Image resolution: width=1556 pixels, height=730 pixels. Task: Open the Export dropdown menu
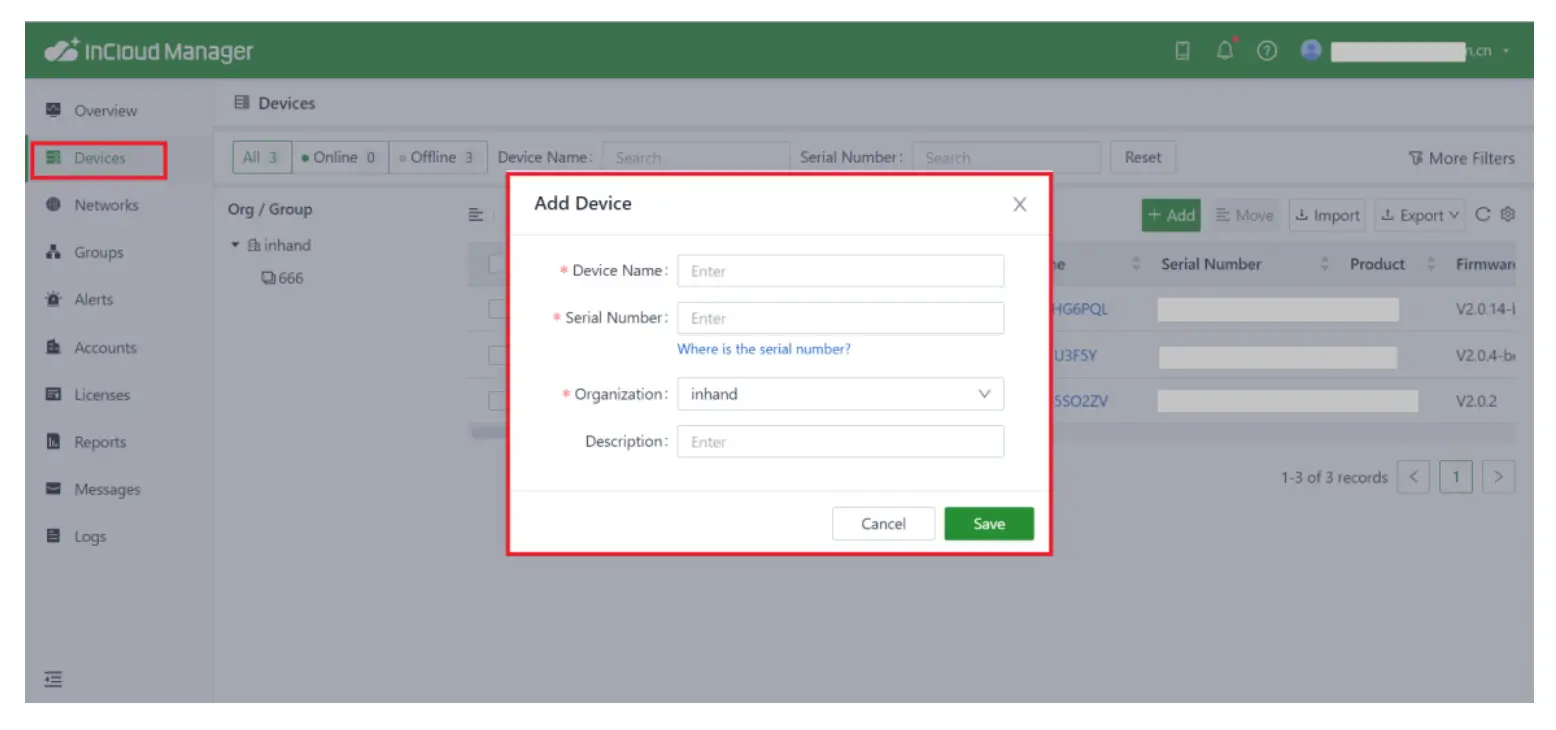point(1419,214)
